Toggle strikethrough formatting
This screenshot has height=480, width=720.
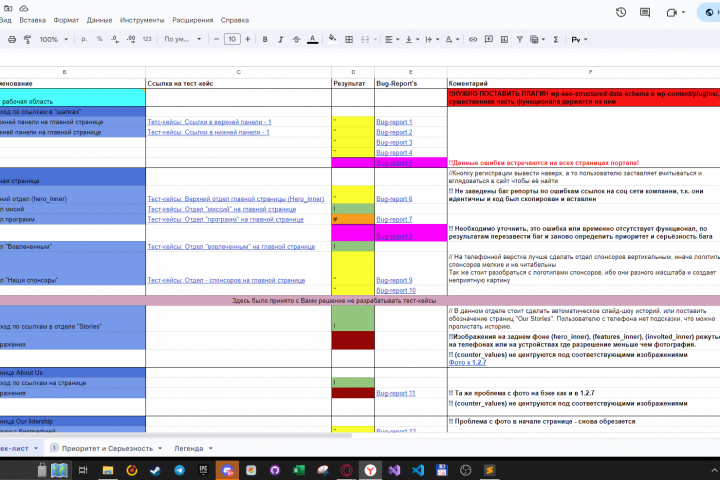coord(296,40)
